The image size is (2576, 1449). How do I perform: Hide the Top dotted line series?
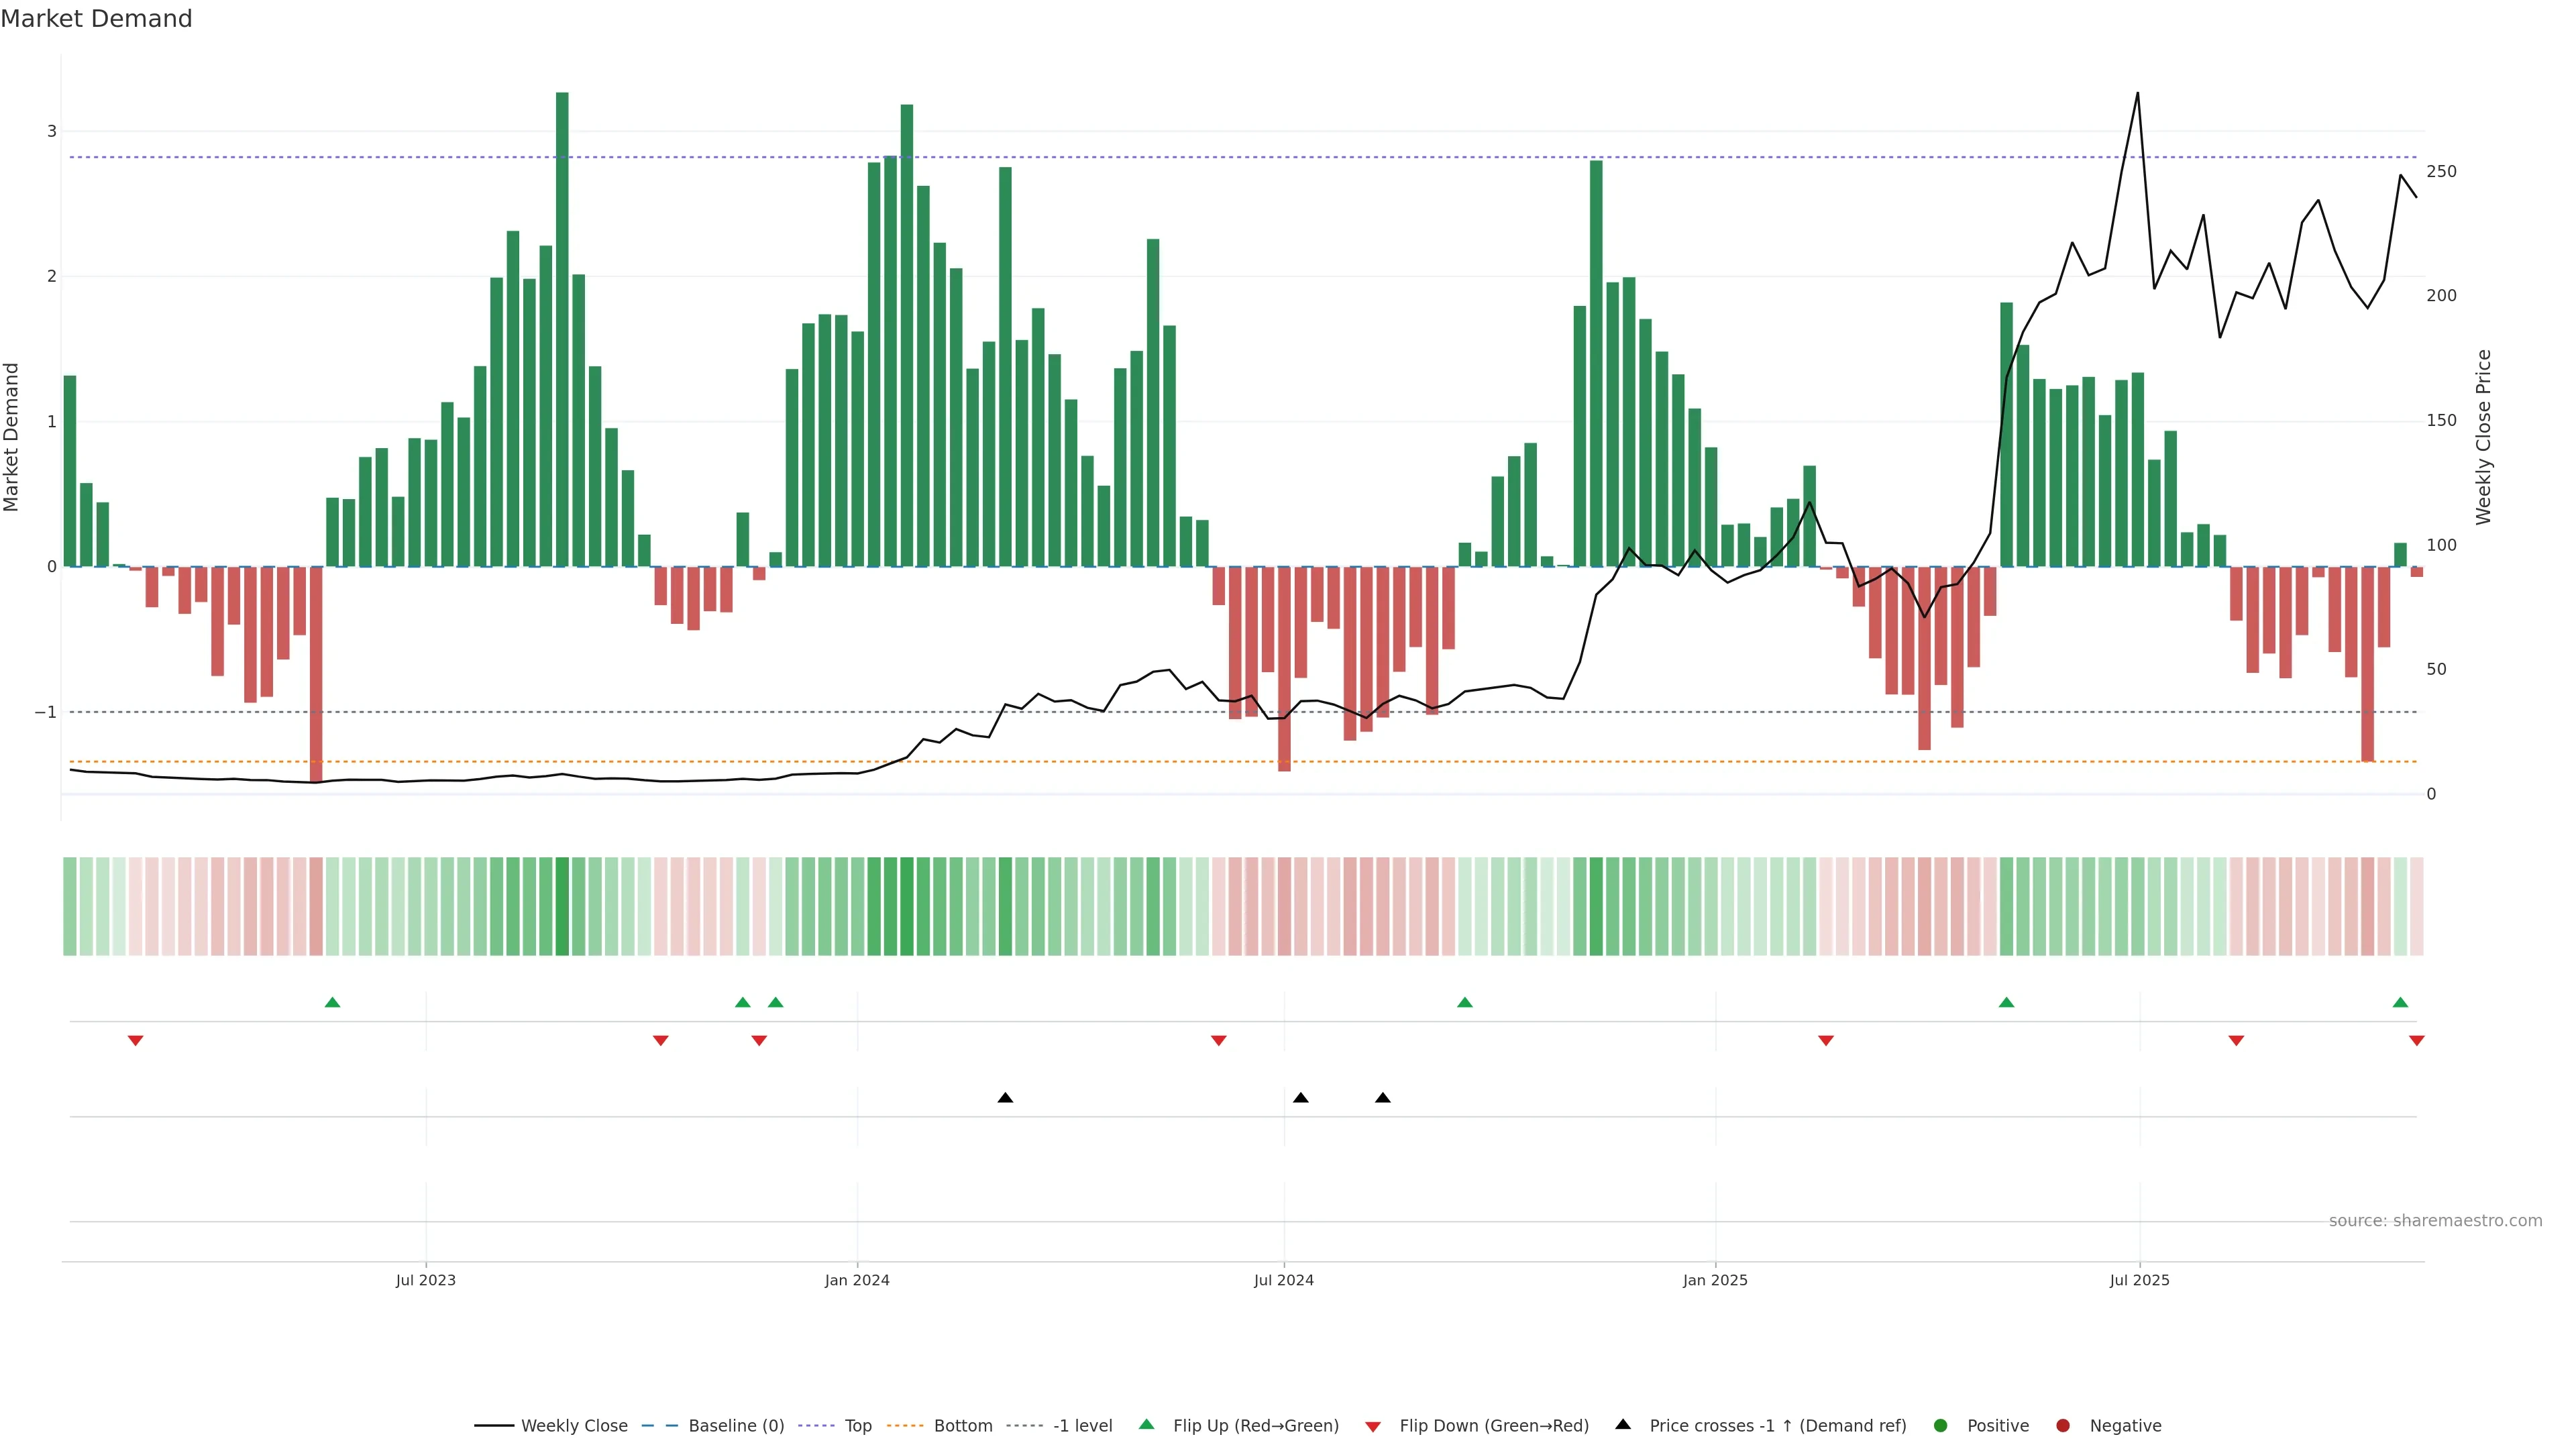[x=857, y=1426]
